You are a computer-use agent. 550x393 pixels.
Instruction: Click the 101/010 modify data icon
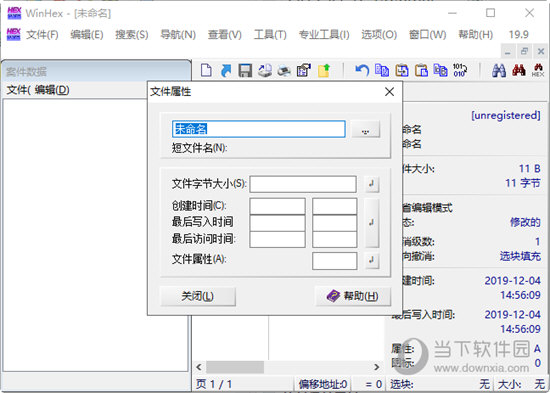(x=460, y=70)
